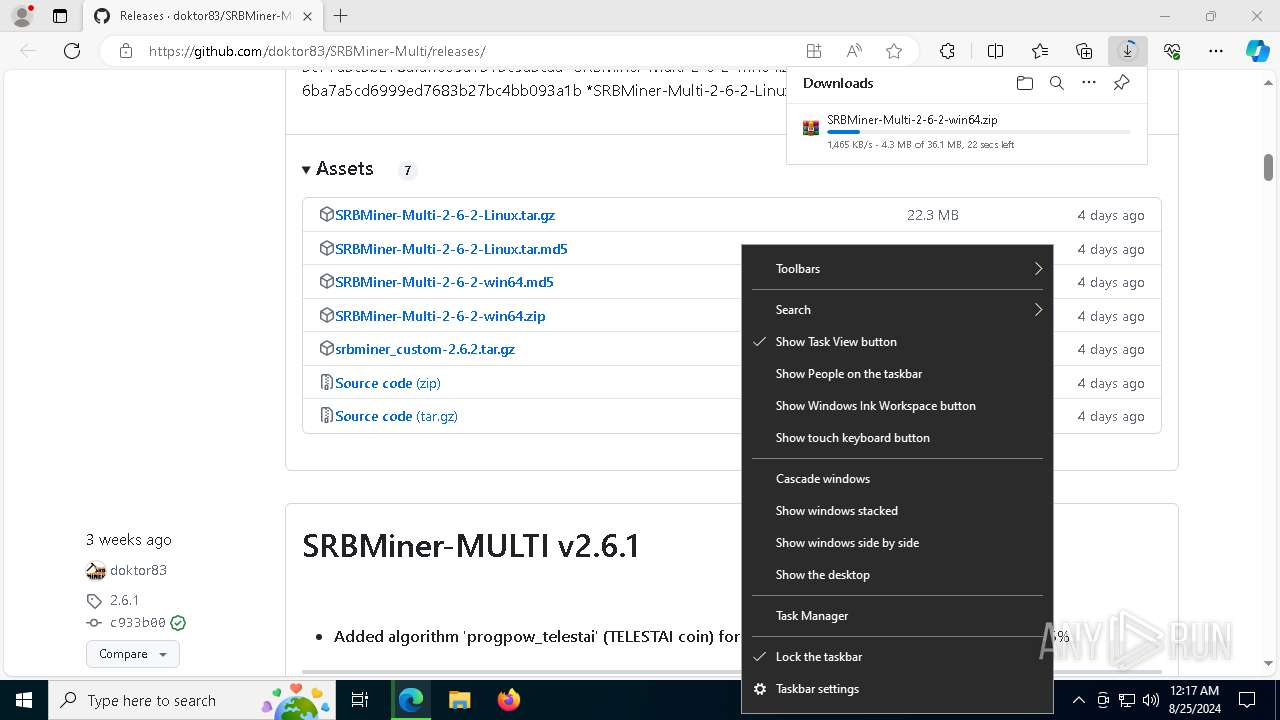Click the download progress bar
Image resolution: width=1280 pixels, height=720 pixels.
pyautogui.click(x=978, y=132)
